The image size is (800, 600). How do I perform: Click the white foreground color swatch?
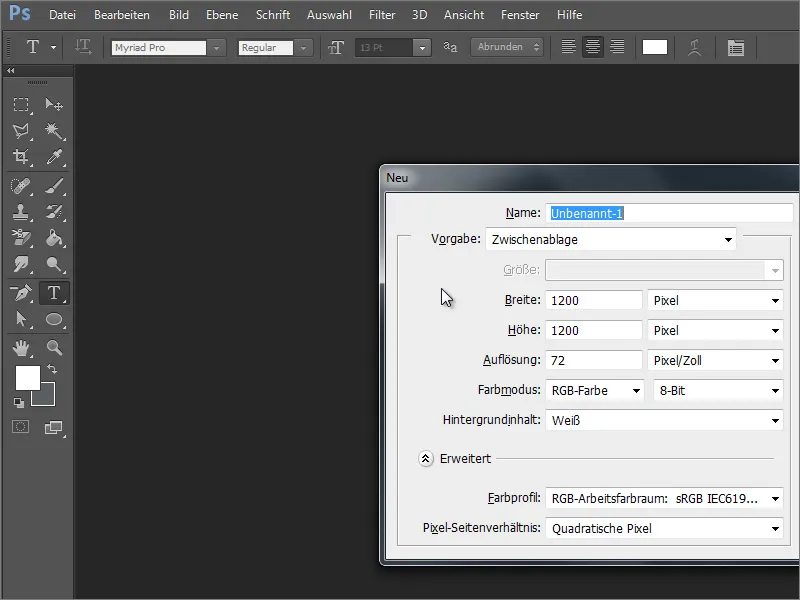(28, 378)
